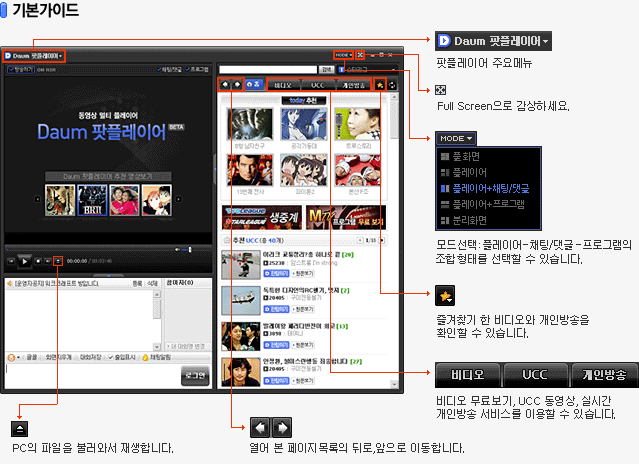Open the 공각기동대 thumbnail in today 추천
The height and width of the screenshot is (464, 639).
(304, 124)
